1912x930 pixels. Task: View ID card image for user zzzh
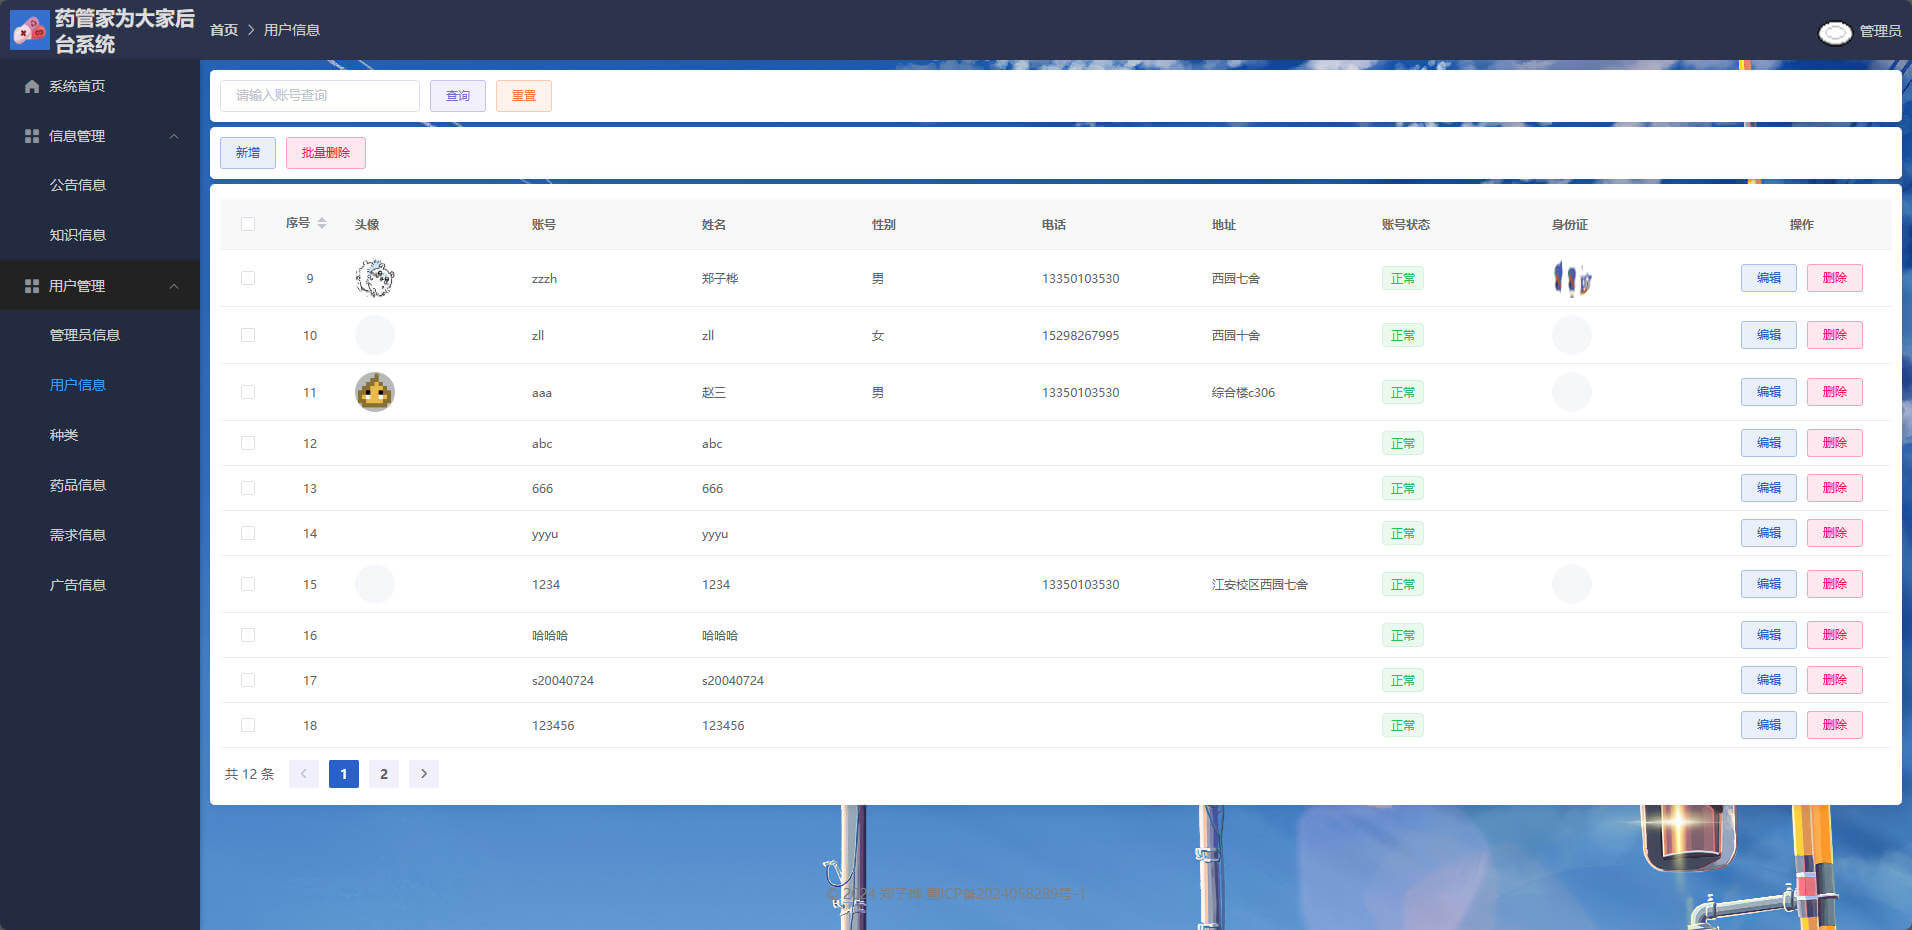(1571, 278)
